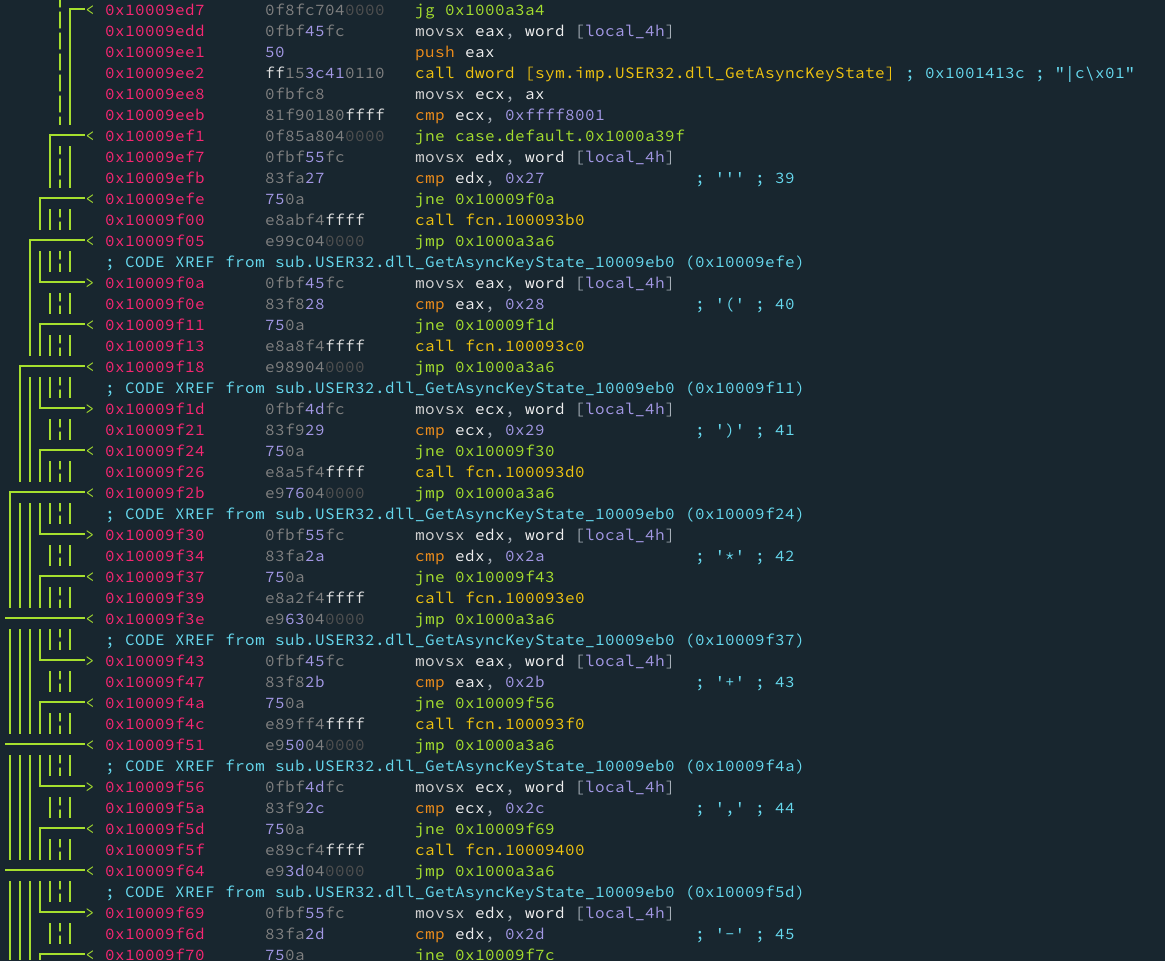Image resolution: width=1165 pixels, height=961 pixels.
Task: Open the function fcn.100093b0 reference
Action: (x=525, y=220)
